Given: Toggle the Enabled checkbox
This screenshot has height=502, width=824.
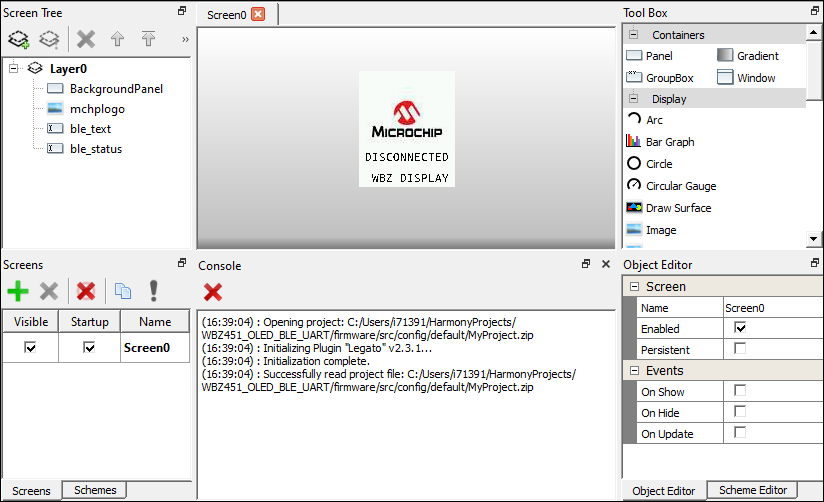Looking at the screenshot, I should (740, 328).
